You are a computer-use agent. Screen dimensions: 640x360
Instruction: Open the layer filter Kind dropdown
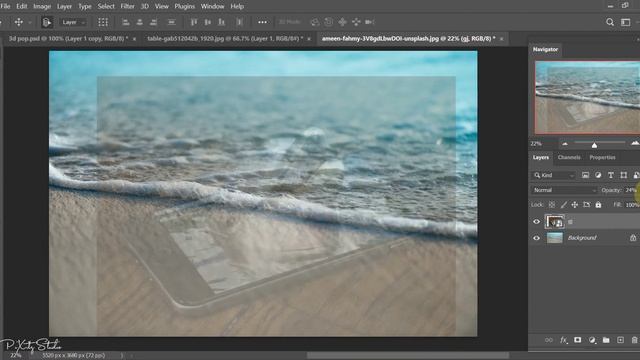[554, 176]
